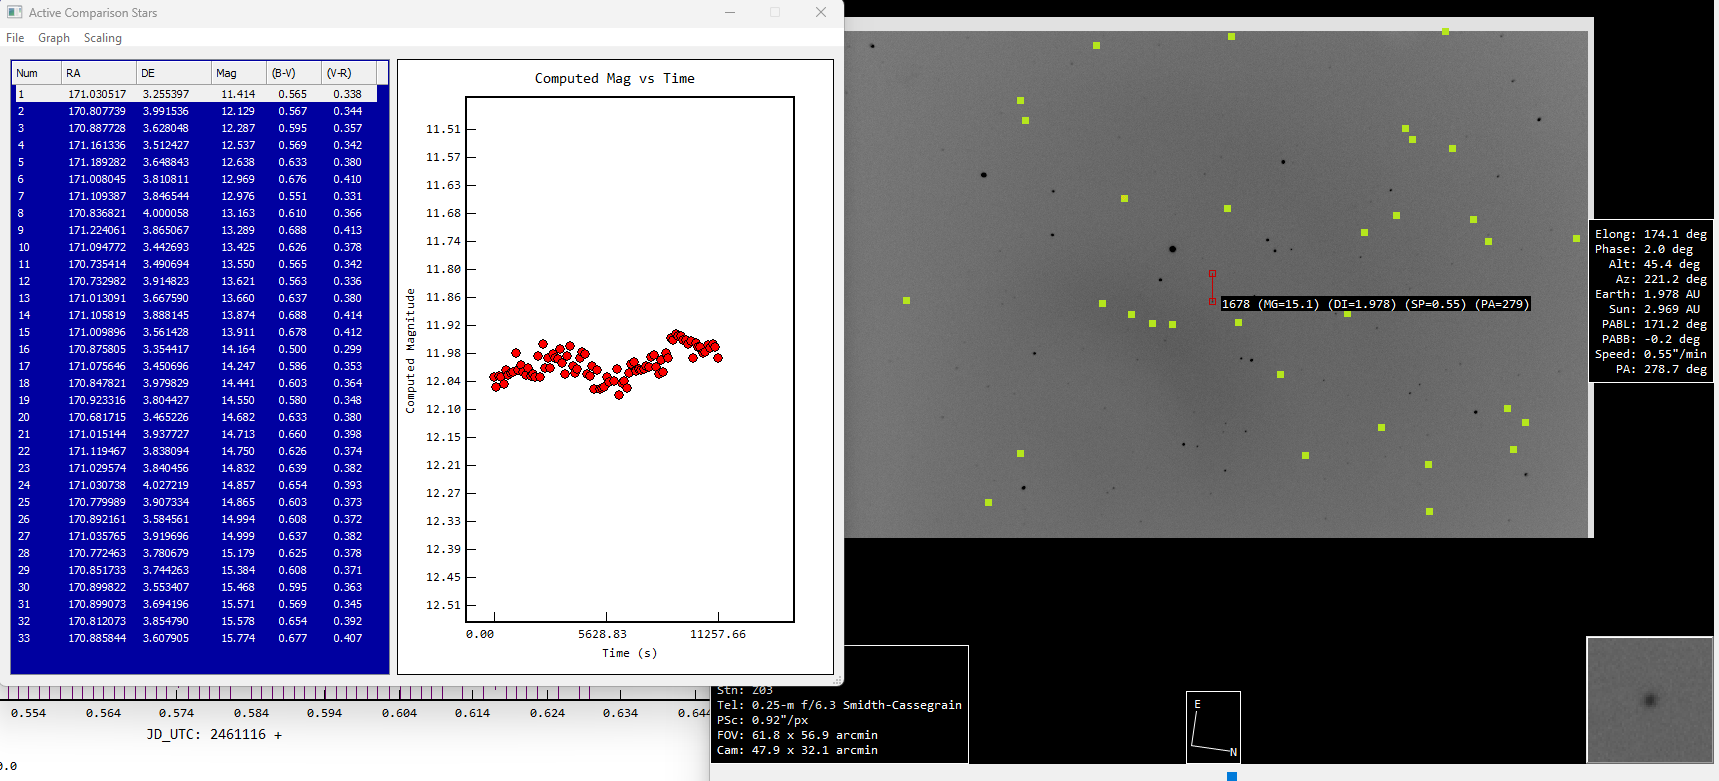Close the Active Comparison Stars window
Viewport: 1719px width, 781px height.
tap(820, 12)
